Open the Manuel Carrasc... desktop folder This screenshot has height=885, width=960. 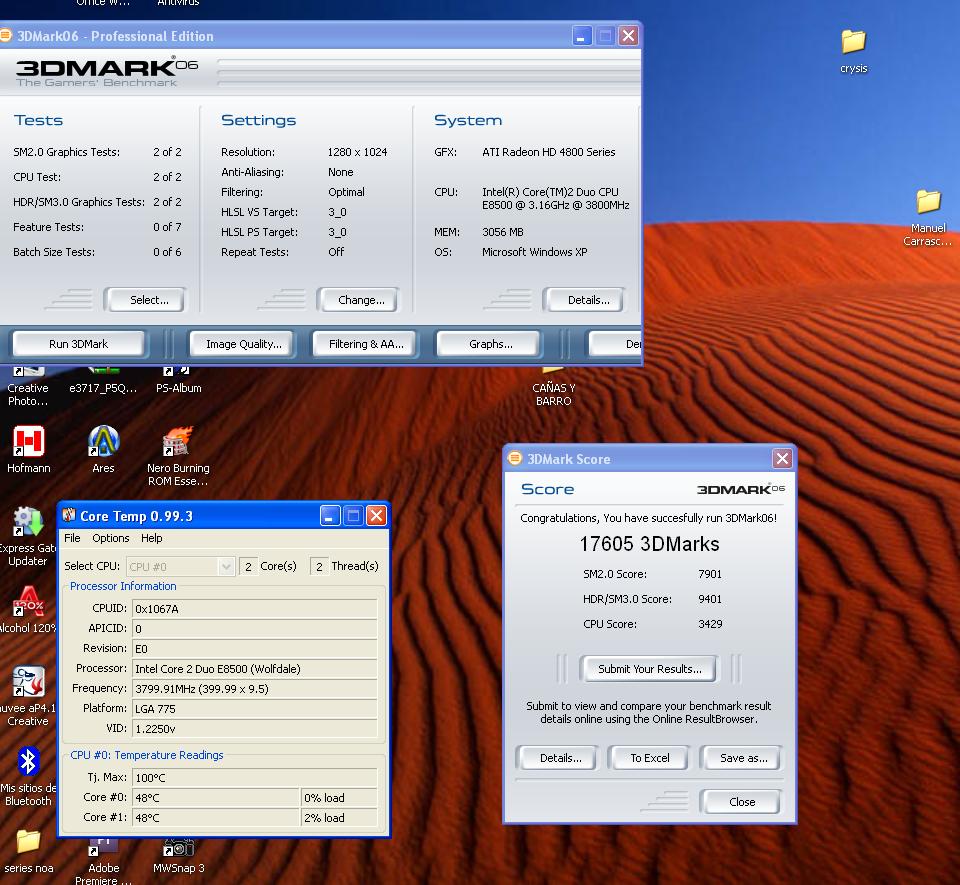point(928,203)
